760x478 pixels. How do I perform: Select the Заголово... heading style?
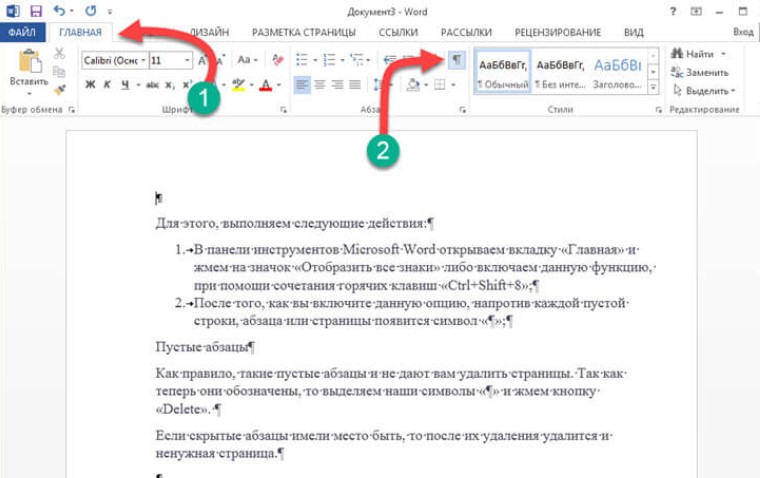[618, 72]
